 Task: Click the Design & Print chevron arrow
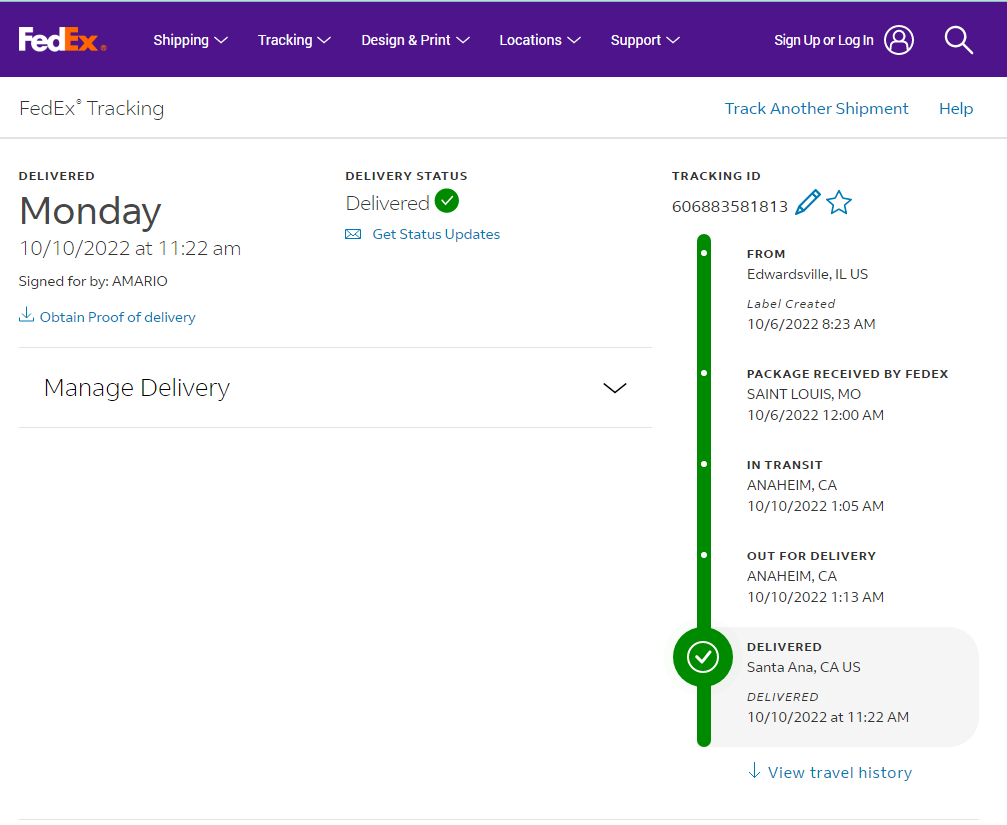(462, 40)
